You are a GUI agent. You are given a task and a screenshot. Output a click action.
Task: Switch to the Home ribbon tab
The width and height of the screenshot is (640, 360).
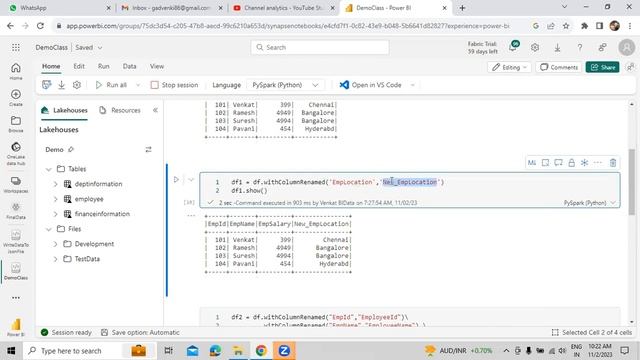(x=51, y=66)
